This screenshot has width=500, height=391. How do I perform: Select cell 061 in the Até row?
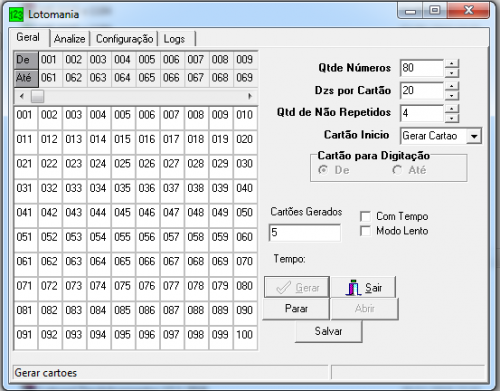tap(51, 78)
